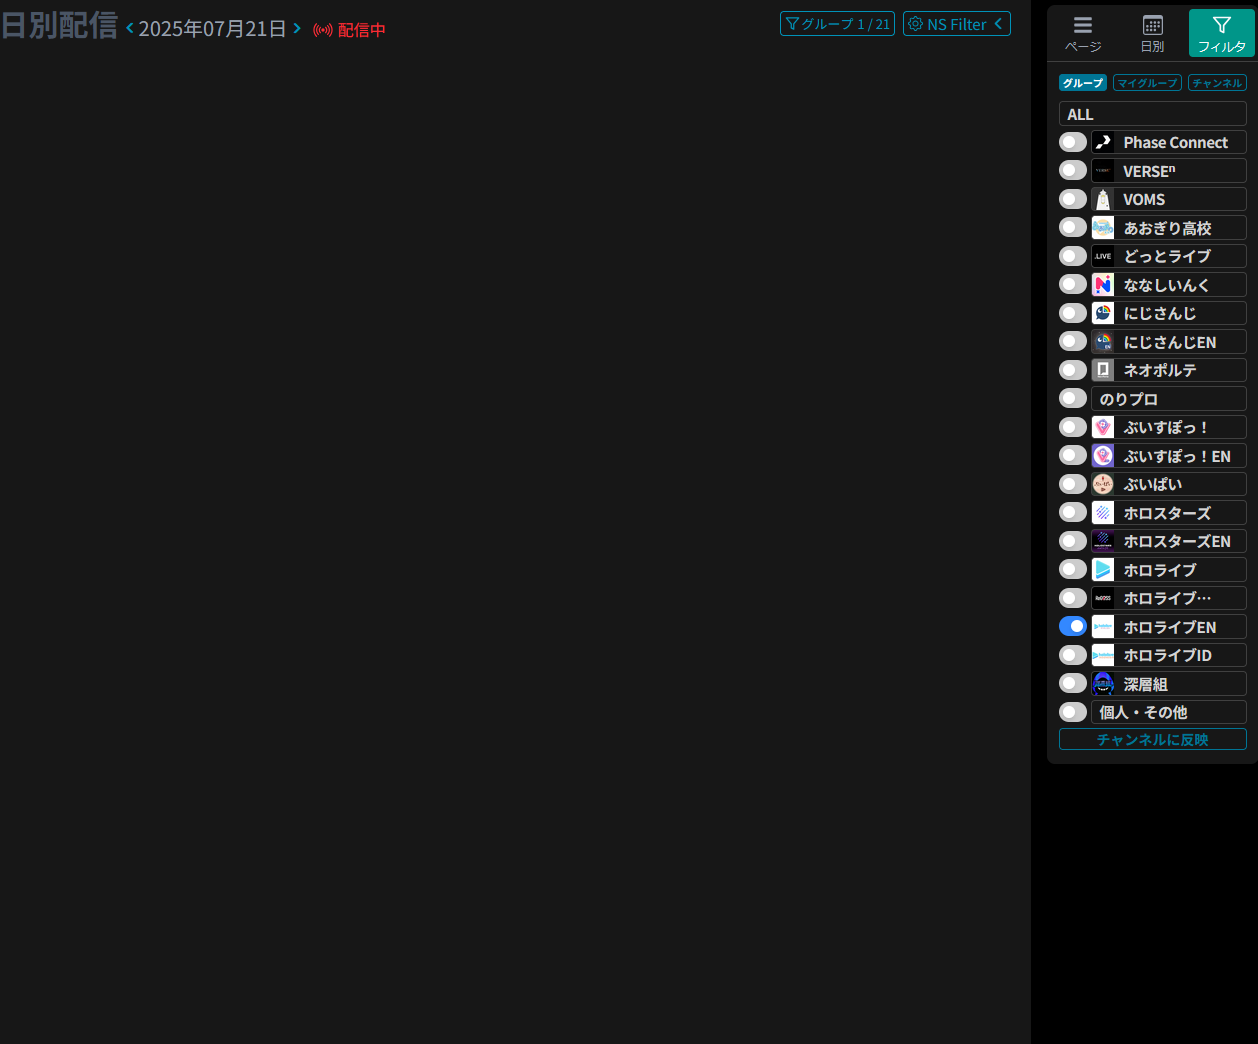1258x1044 pixels.
Task: Click the ホロライブ play logo icon
Action: pyautogui.click(x=1103, y=569)
